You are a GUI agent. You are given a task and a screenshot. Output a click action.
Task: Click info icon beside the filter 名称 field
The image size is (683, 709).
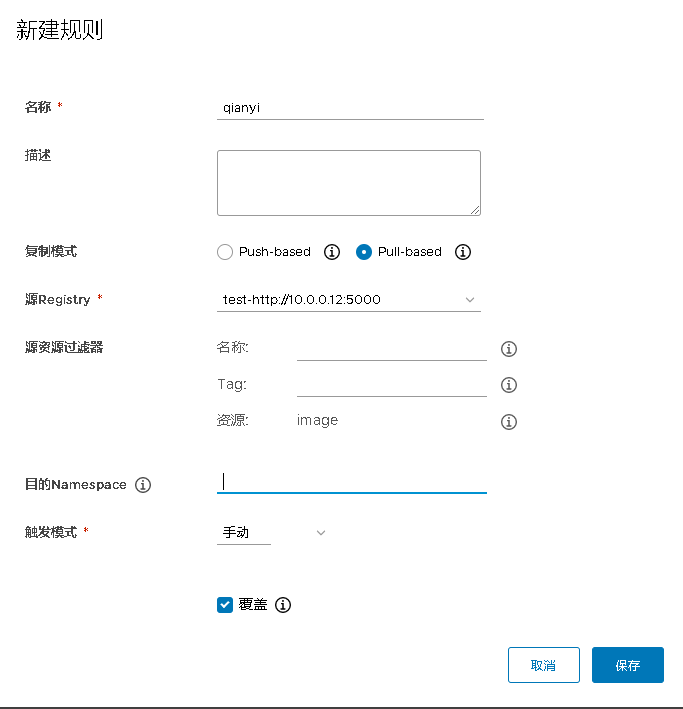click(508, 349)
